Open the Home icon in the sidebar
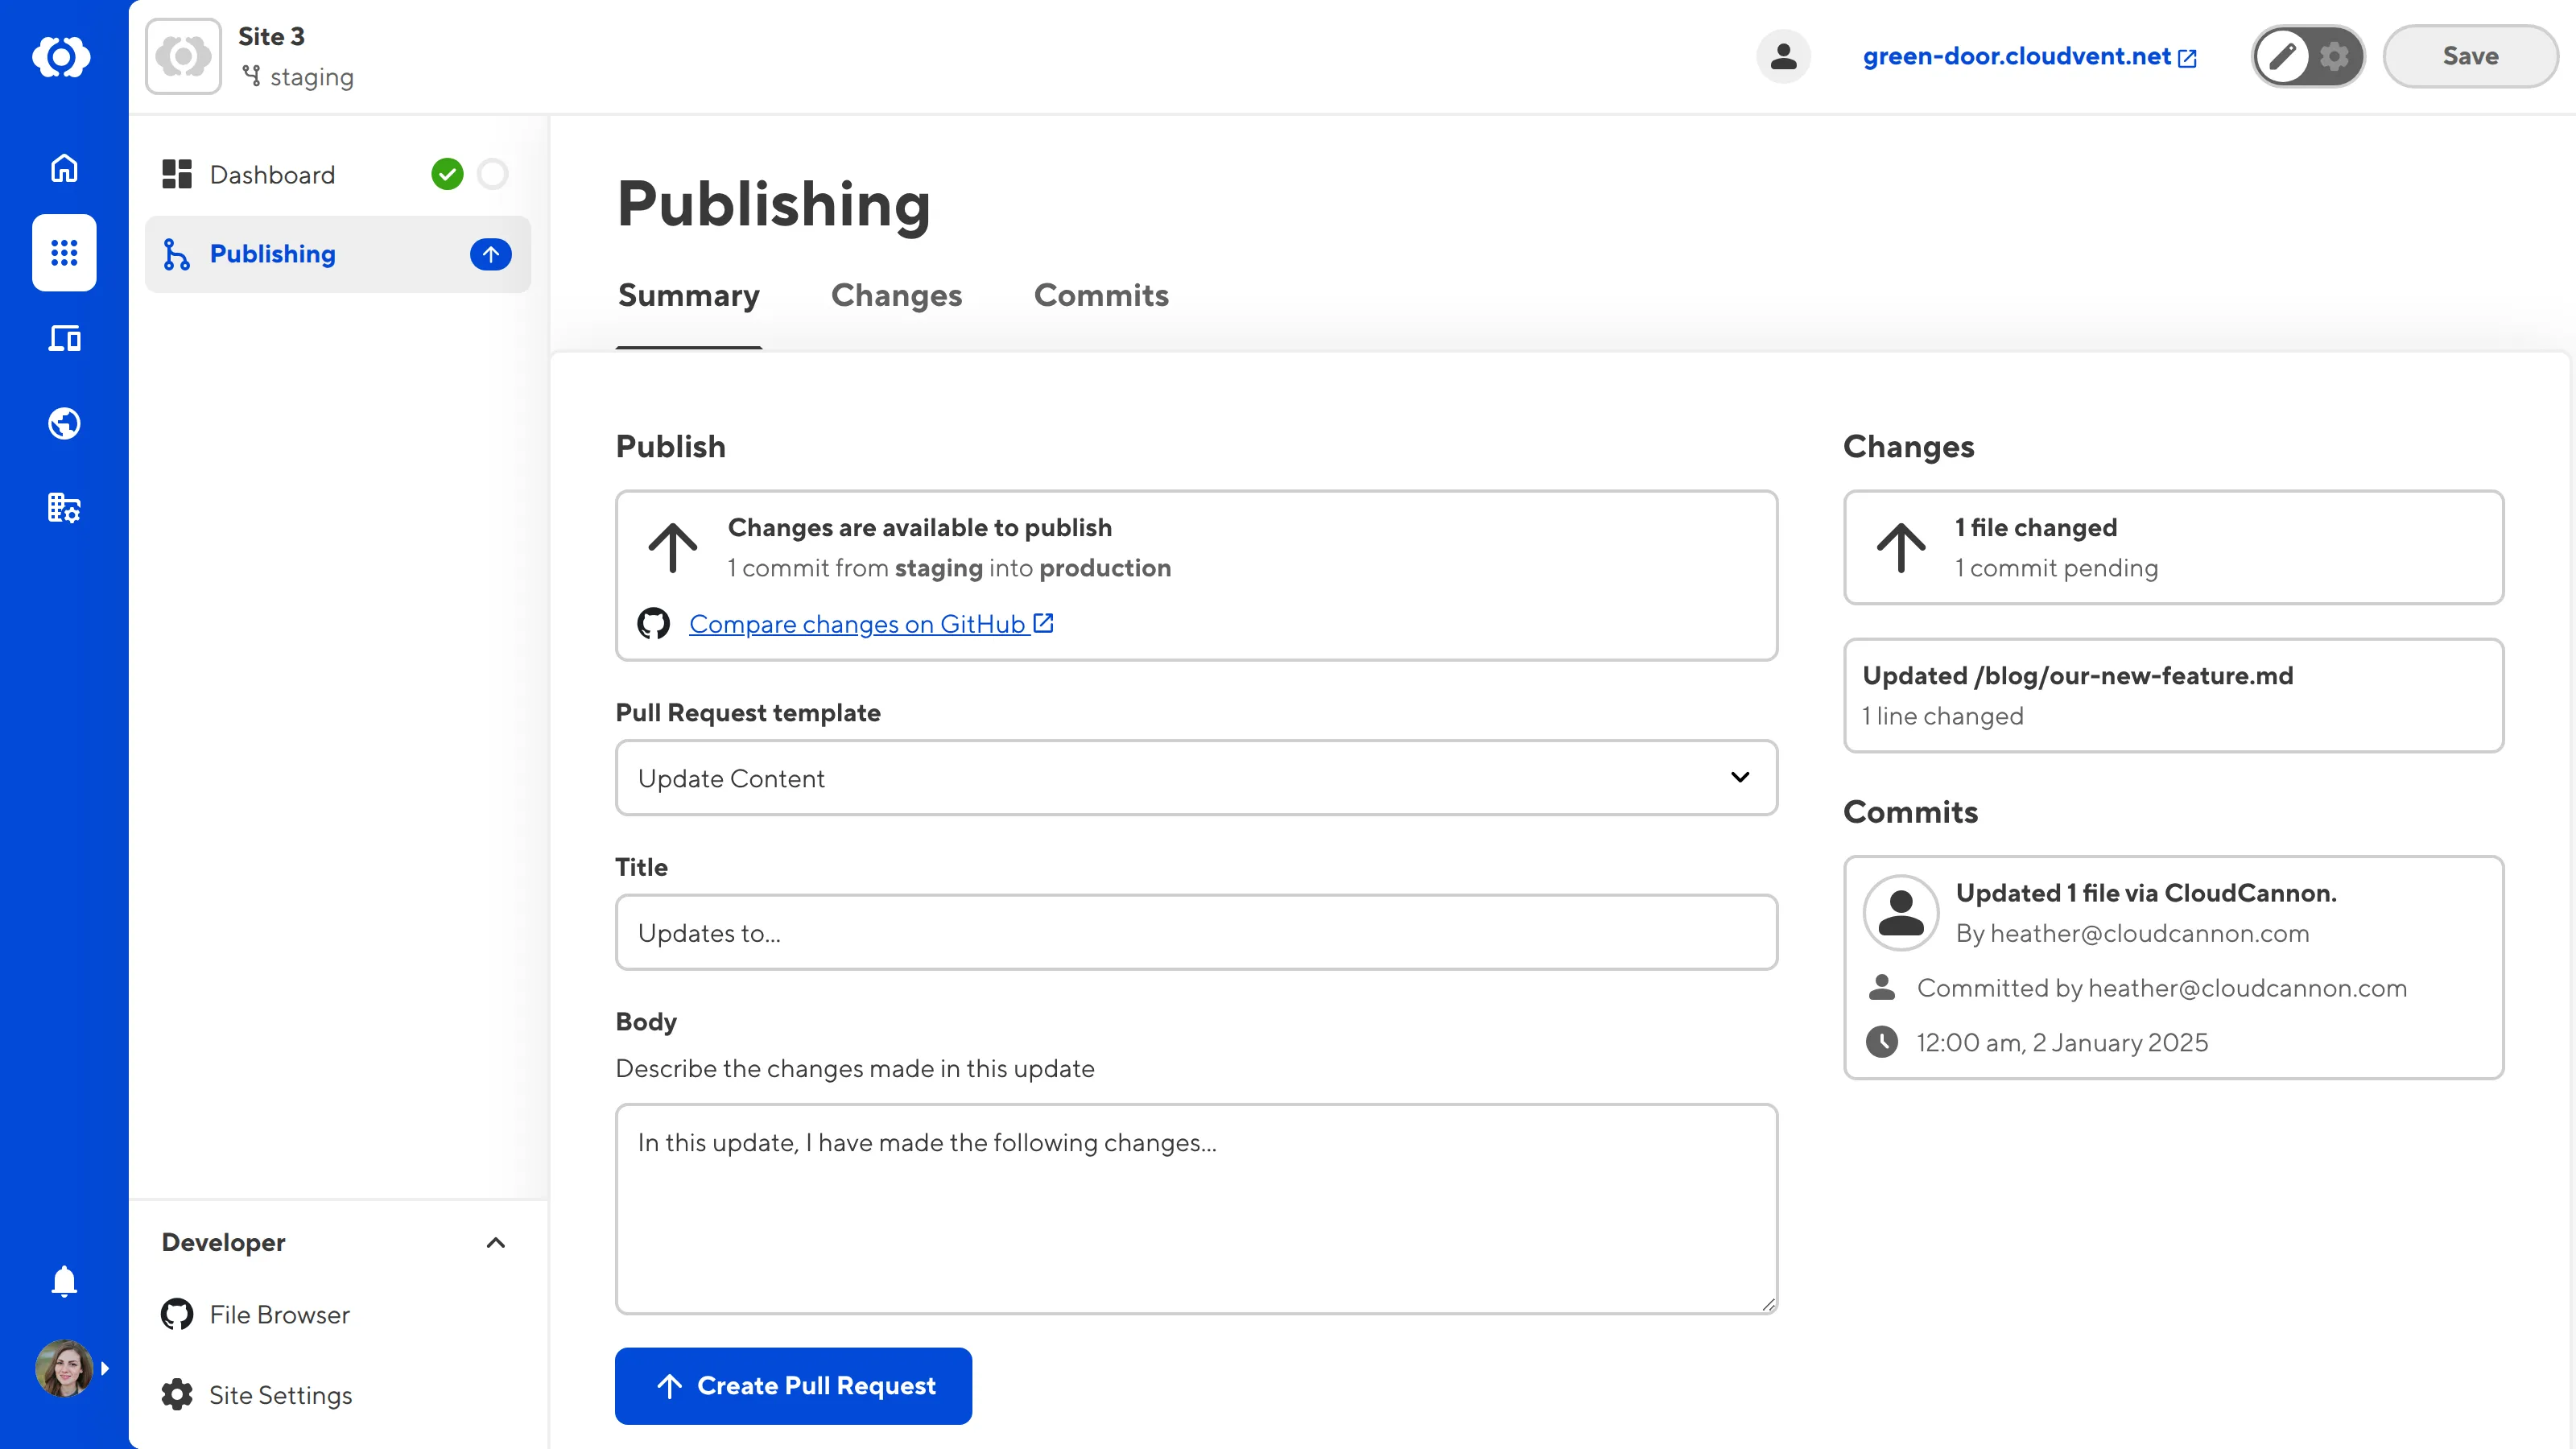This screenshot has width=2576, height=1449. (63, 168)
